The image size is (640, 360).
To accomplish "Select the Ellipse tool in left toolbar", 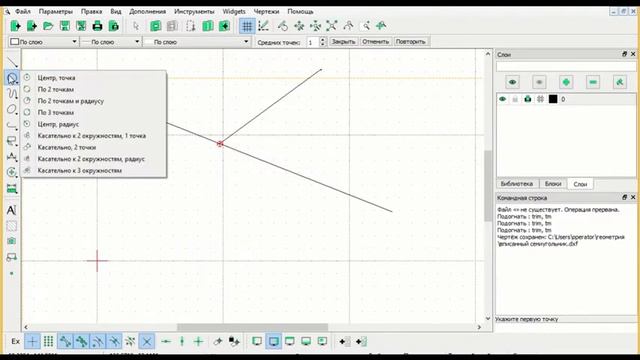I will [x=12, y=109].
